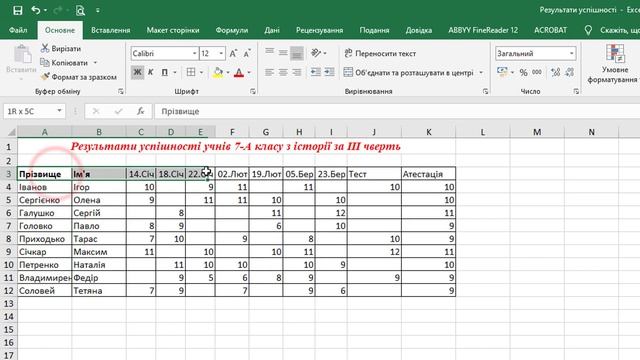
Task: Click the text Orientation icon
Action: [x=316, y=53]
